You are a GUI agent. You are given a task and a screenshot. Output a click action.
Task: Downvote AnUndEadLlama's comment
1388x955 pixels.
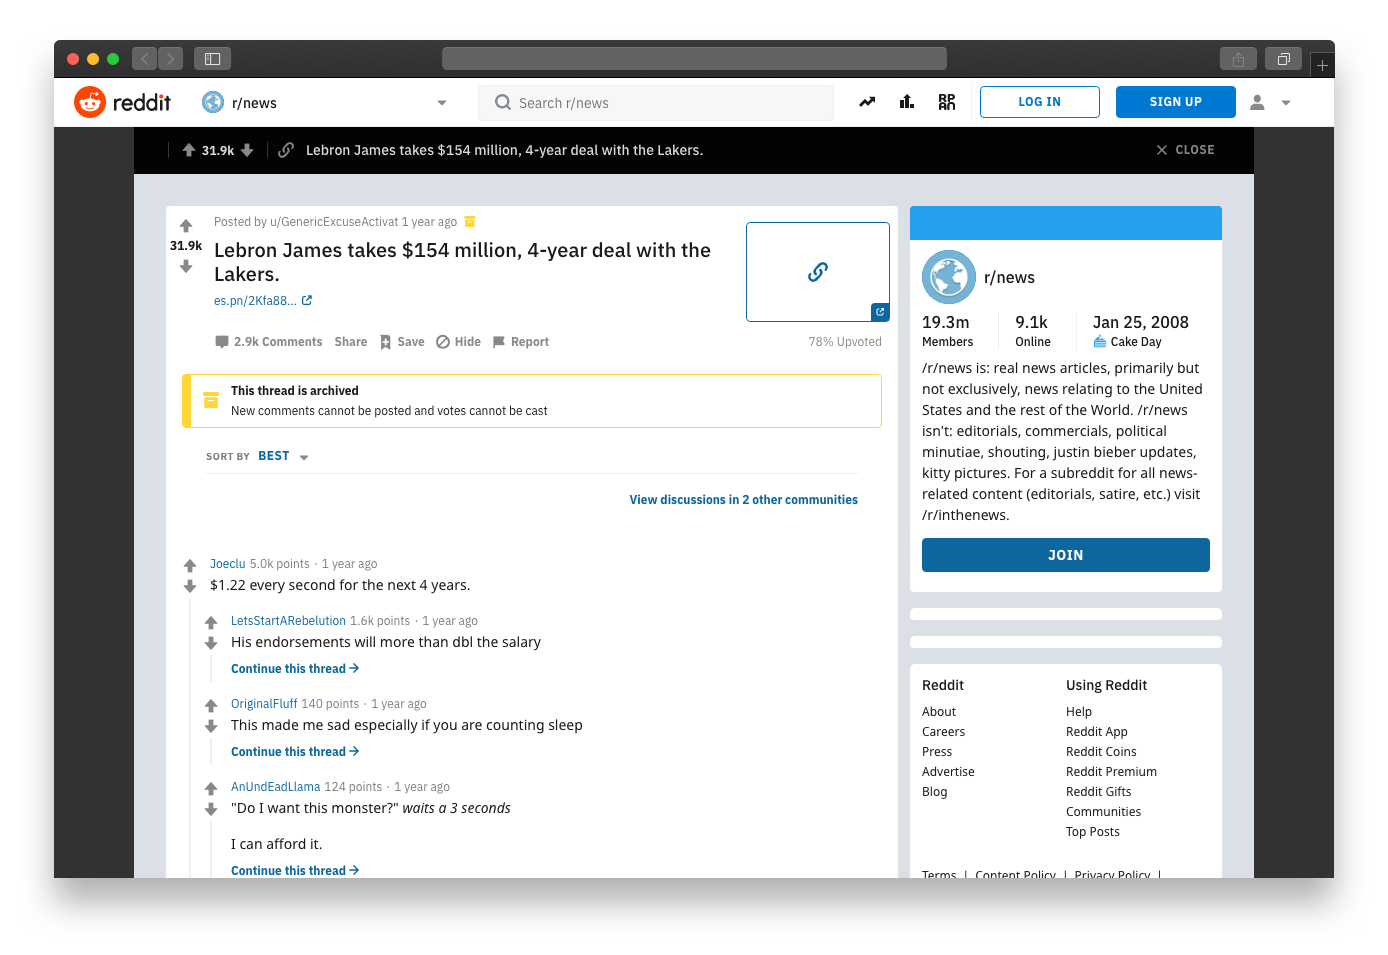(211, 809)
